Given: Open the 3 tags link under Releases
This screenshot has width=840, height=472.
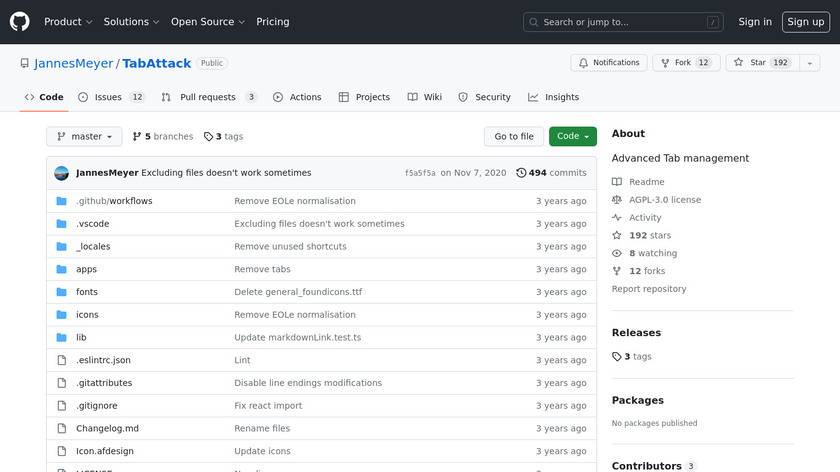Looking at the screenshot, I should (632, 356).
